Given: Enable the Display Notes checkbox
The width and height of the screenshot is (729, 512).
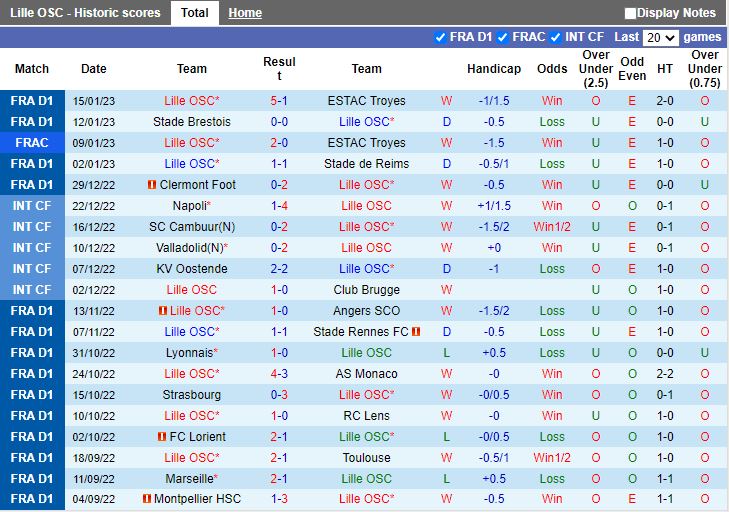Looking at the screenshot, I should coord(630,13).
